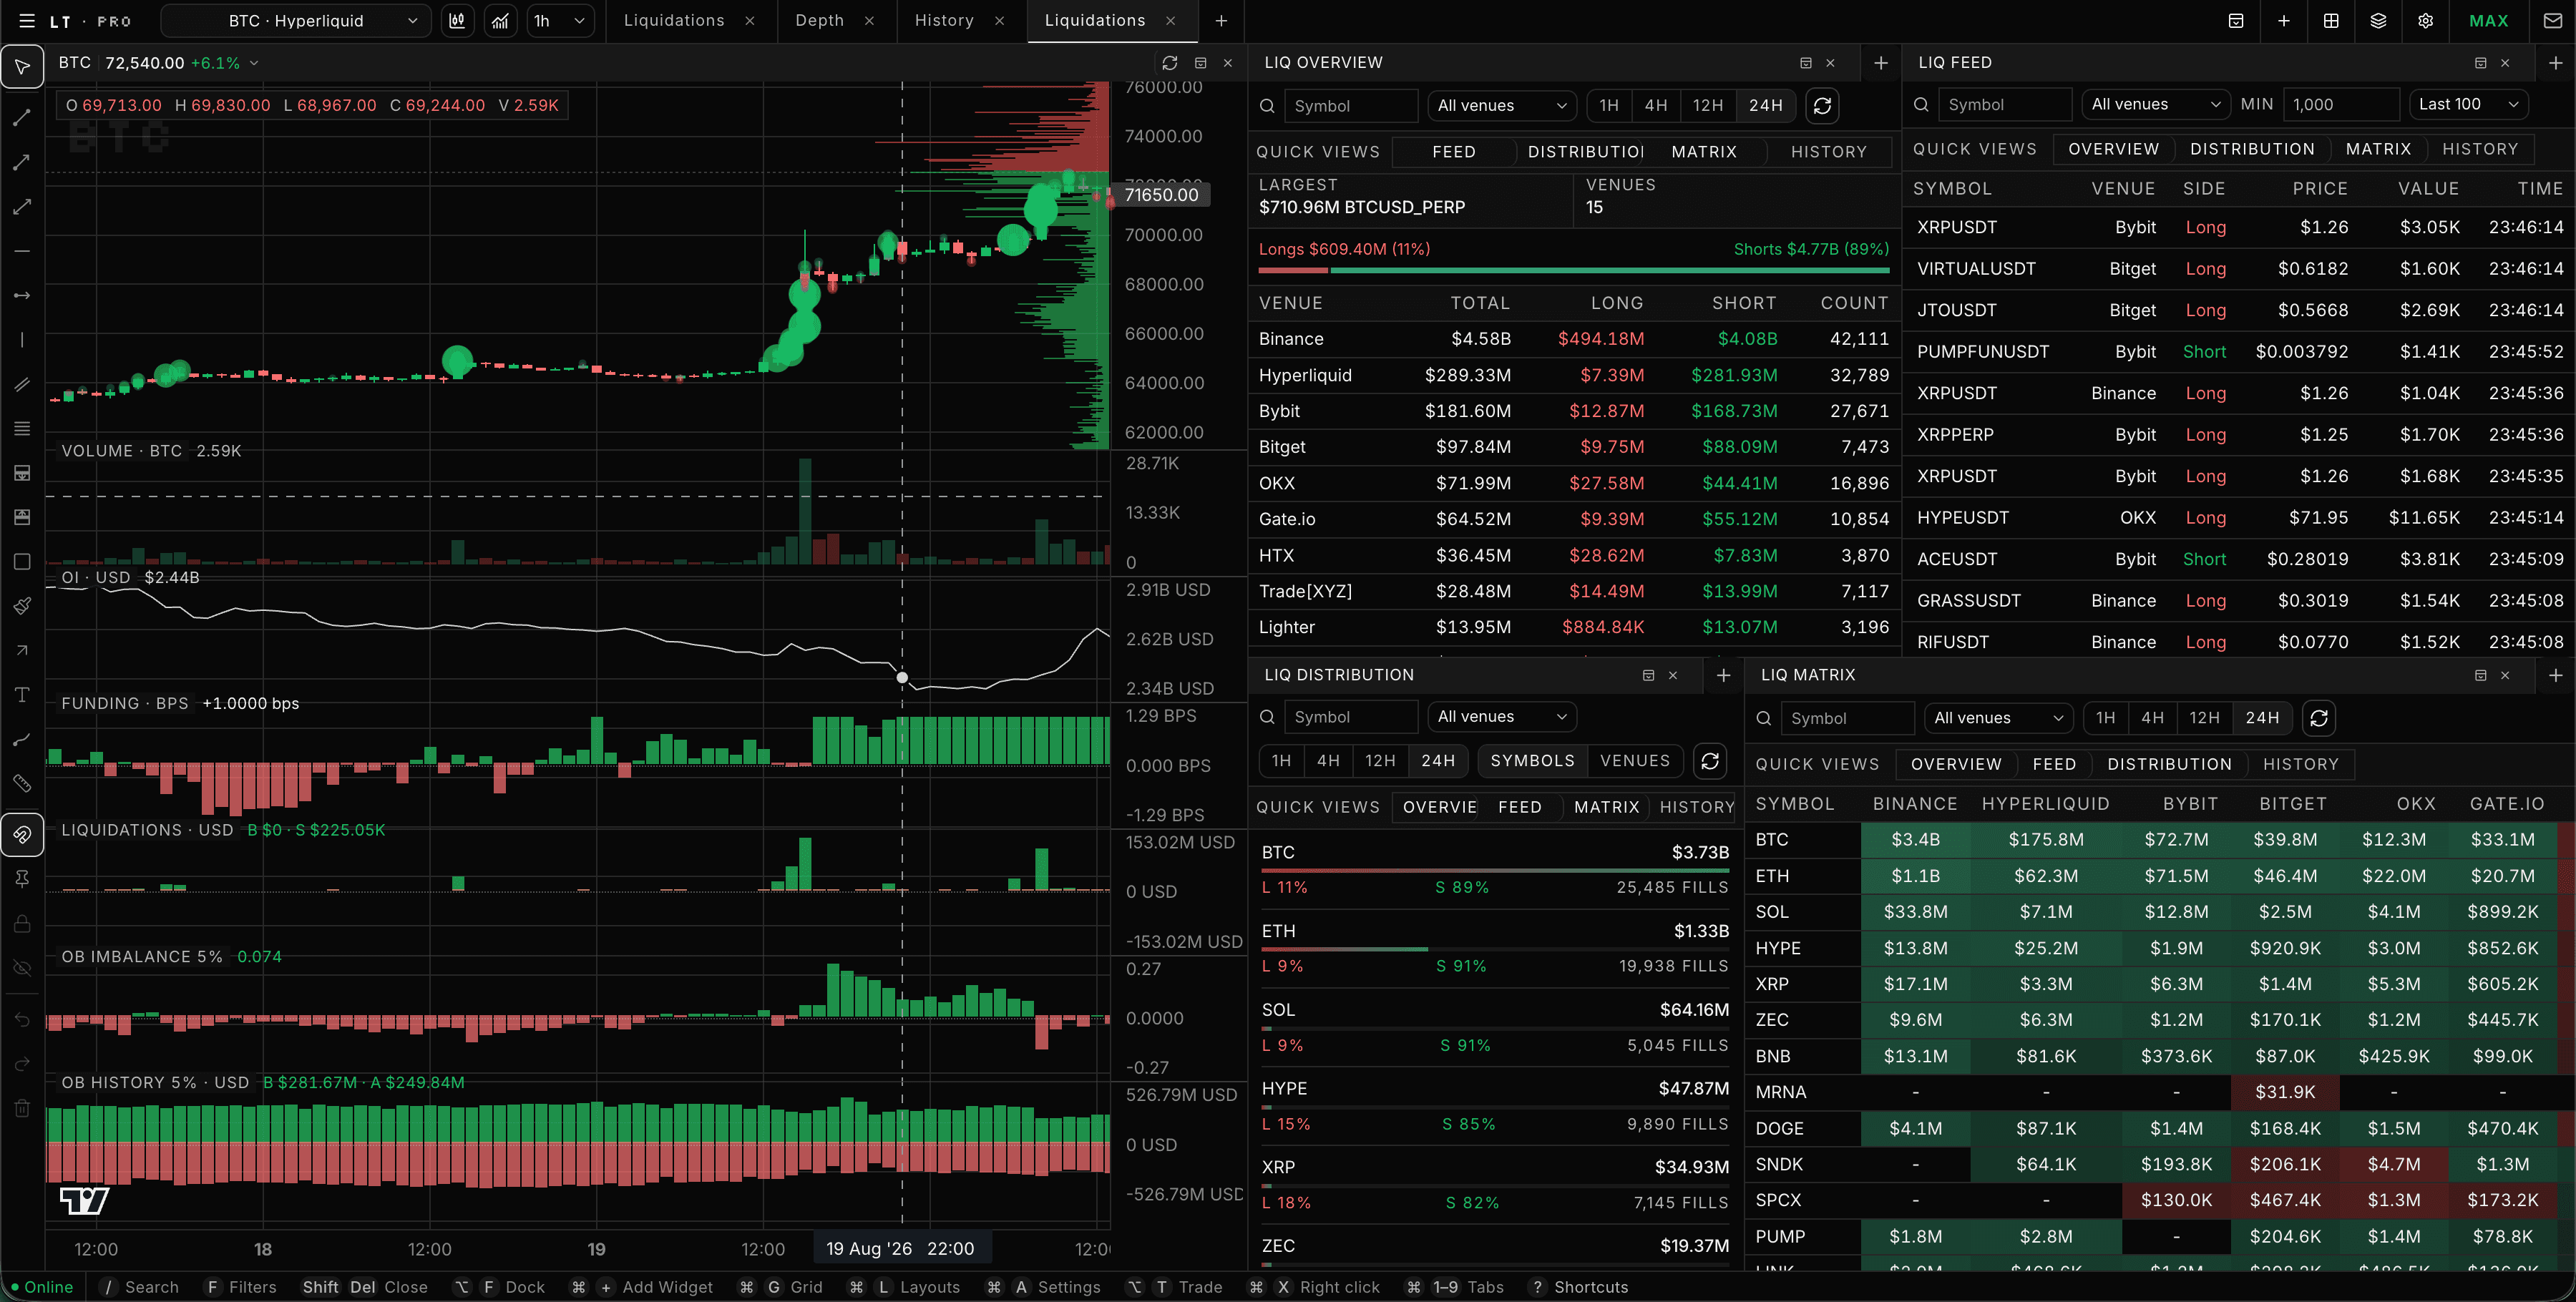Open the settings gear icon top right
This screenshot has height=1302, width=2576.
point(2425,20)
